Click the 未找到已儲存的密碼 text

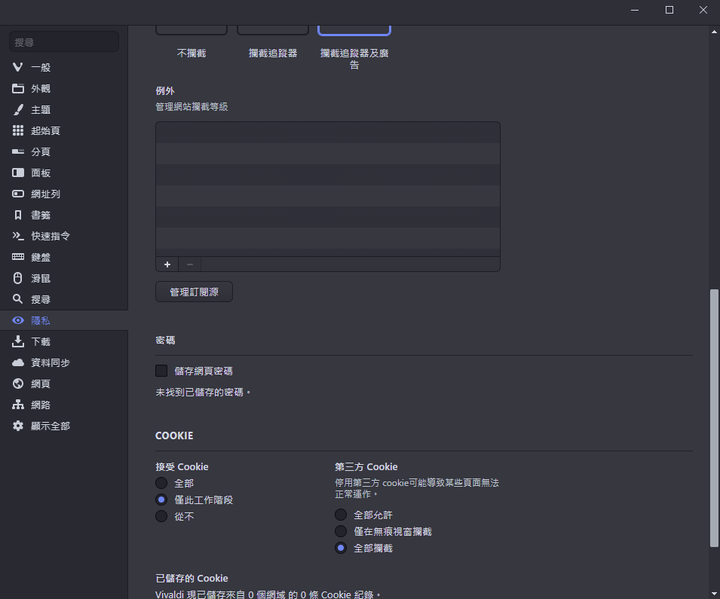pos(203,392)
